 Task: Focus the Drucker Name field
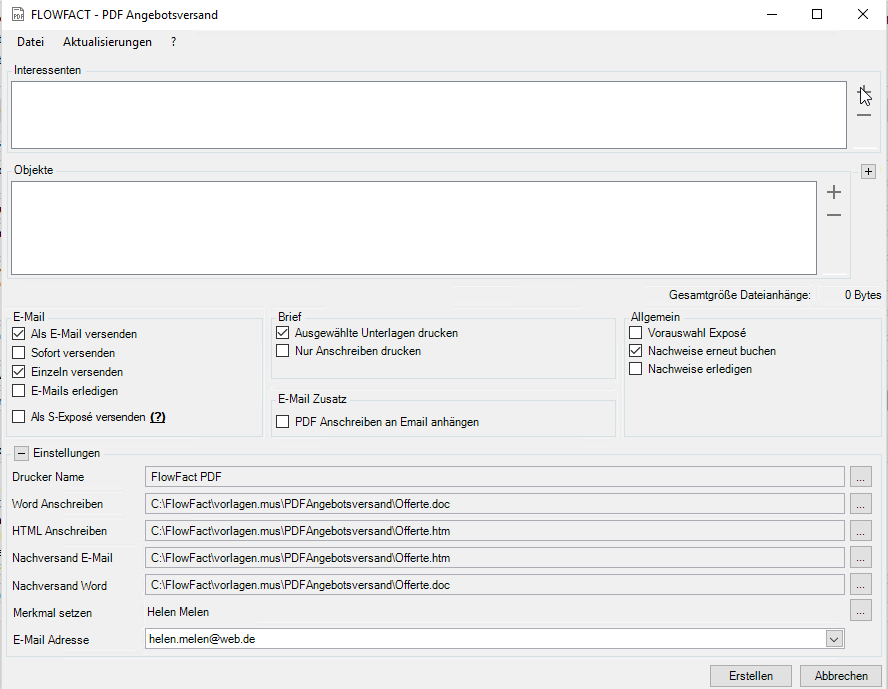coord(494,477)
